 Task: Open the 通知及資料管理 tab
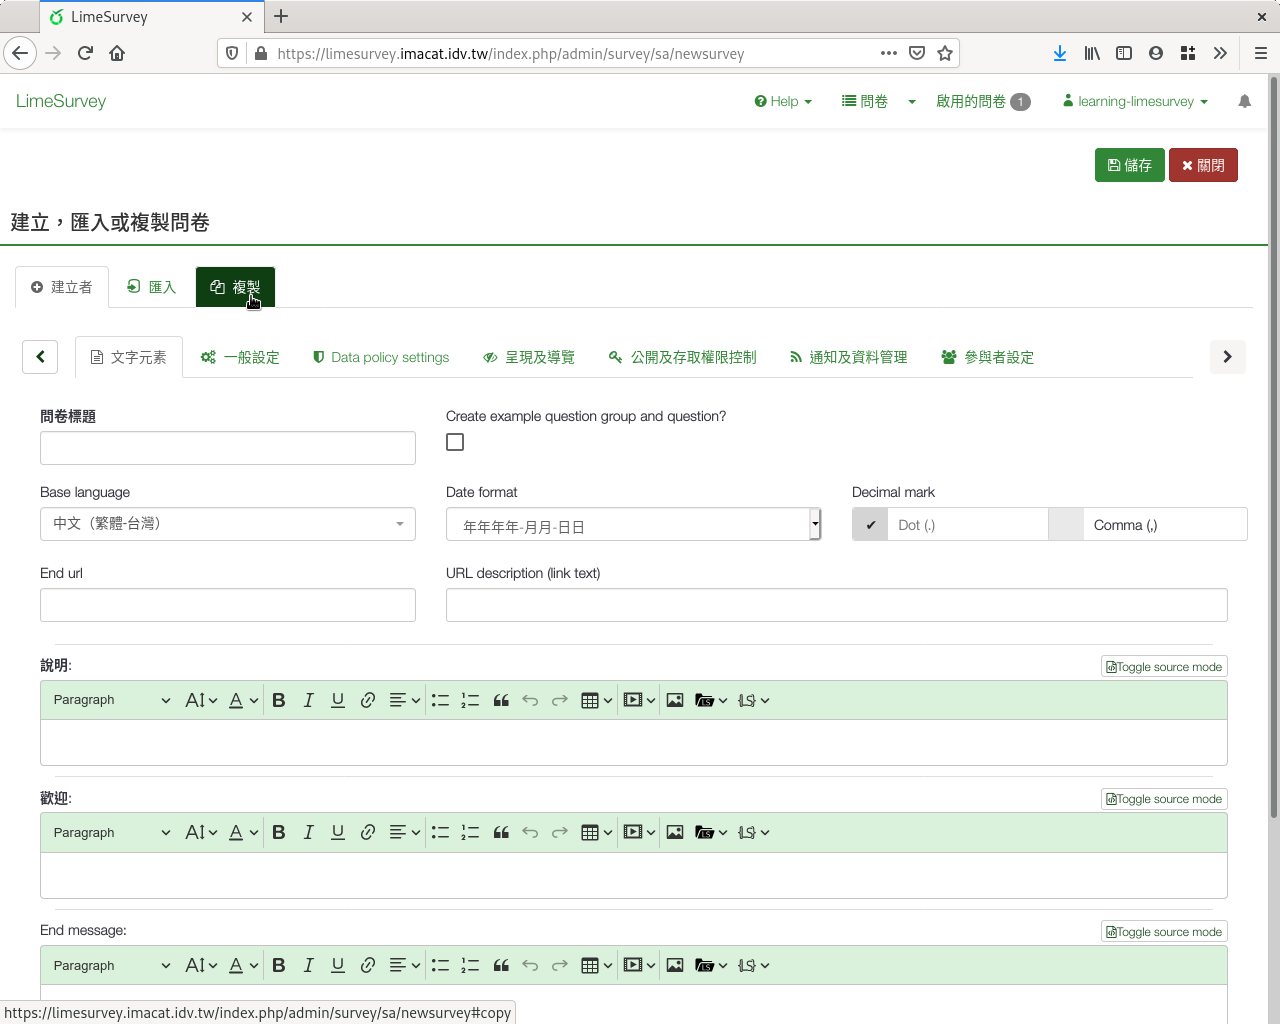[x=849, y=357]
